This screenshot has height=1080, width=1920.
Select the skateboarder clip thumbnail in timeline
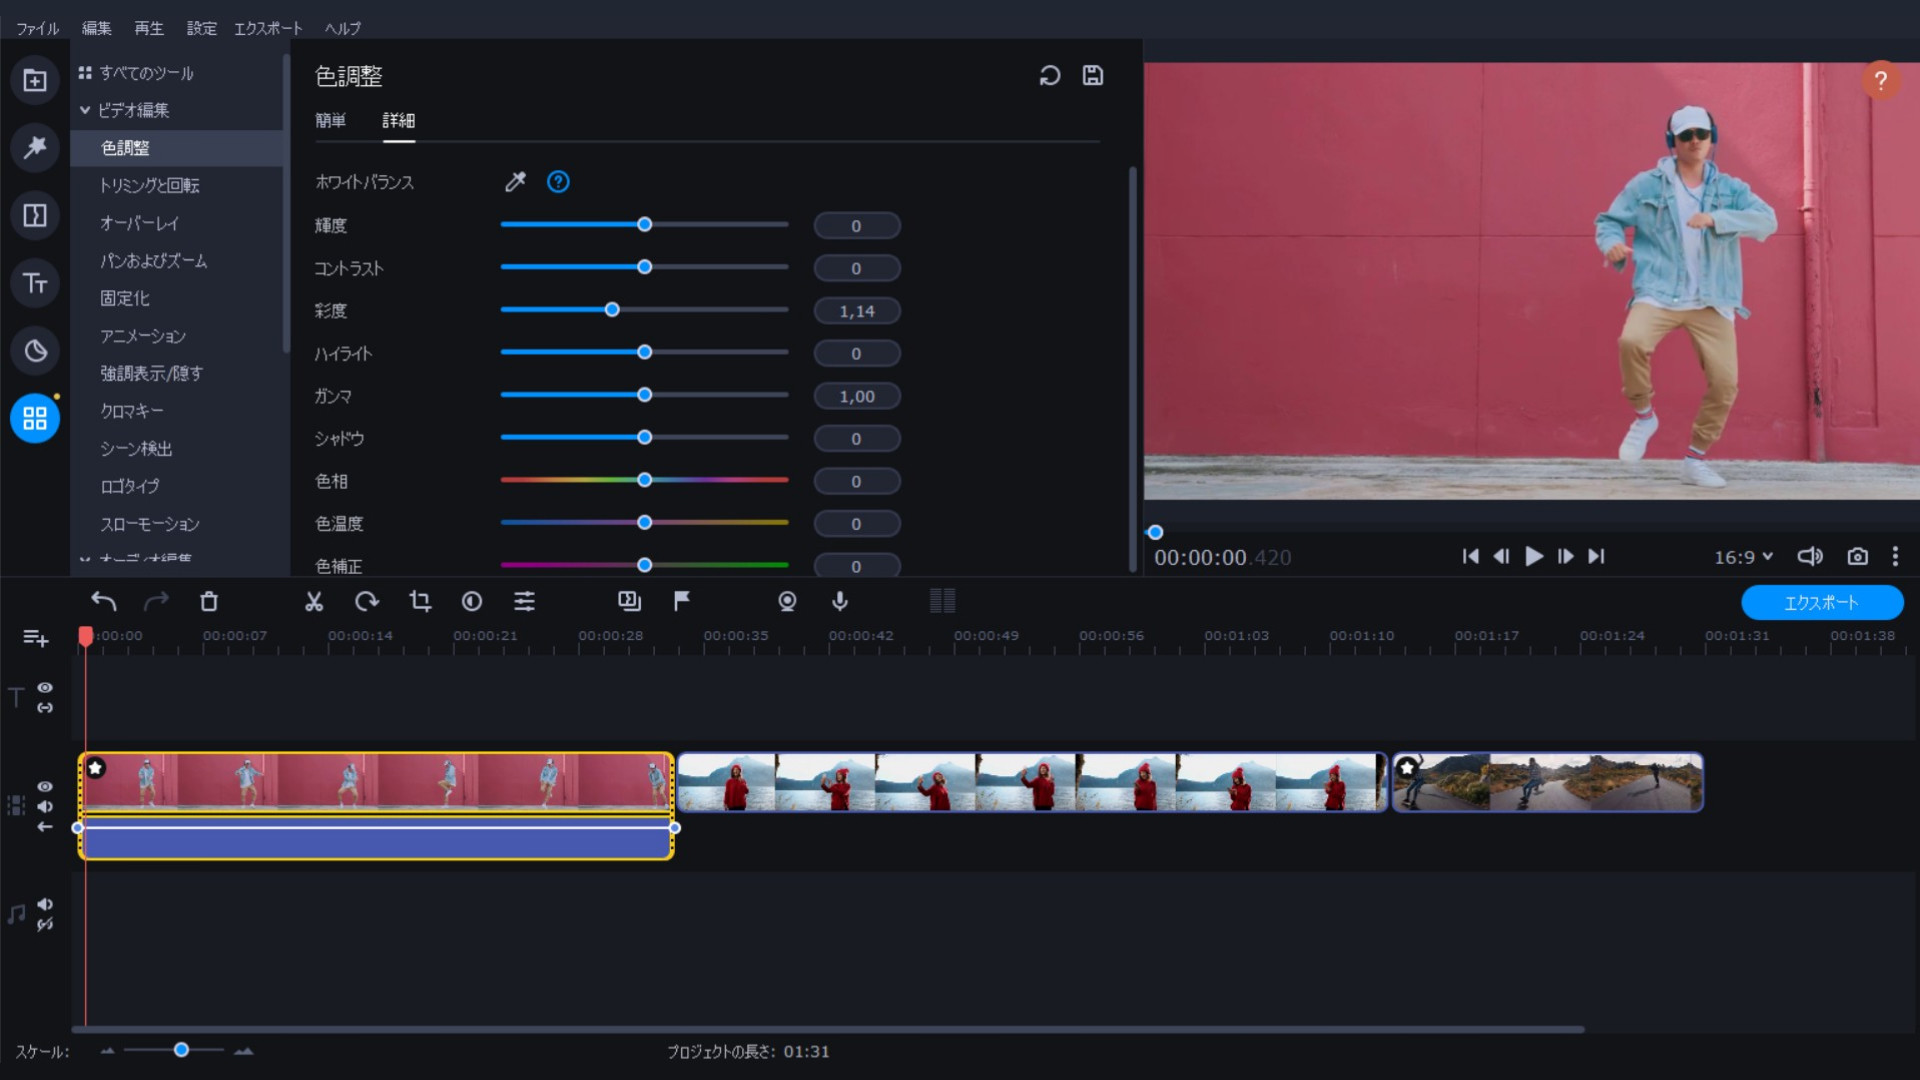point(1547,782)
